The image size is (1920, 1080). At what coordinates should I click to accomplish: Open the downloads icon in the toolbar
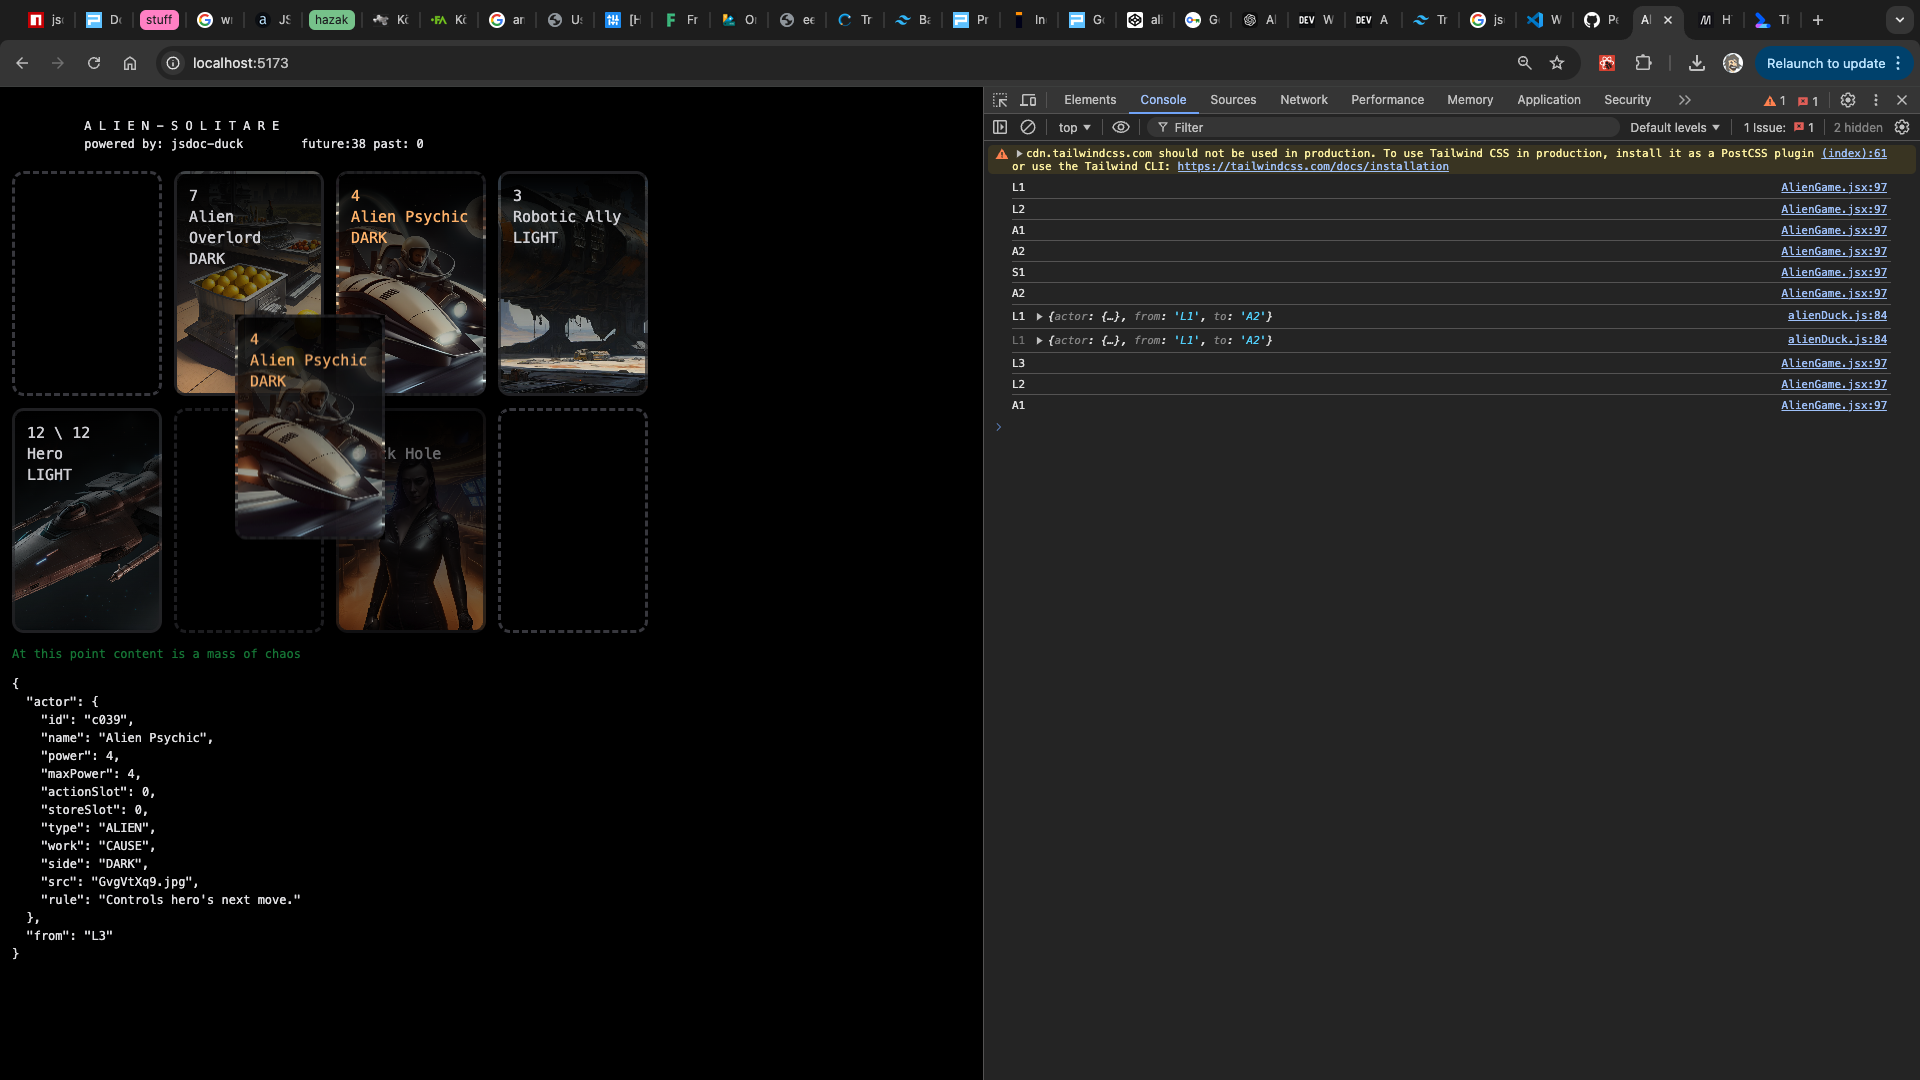coord(1697,63)
